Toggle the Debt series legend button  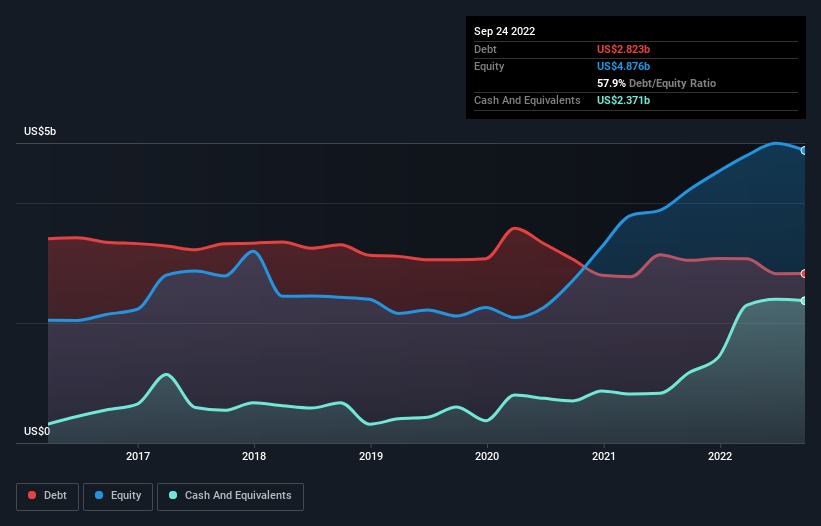click(48, 496)
